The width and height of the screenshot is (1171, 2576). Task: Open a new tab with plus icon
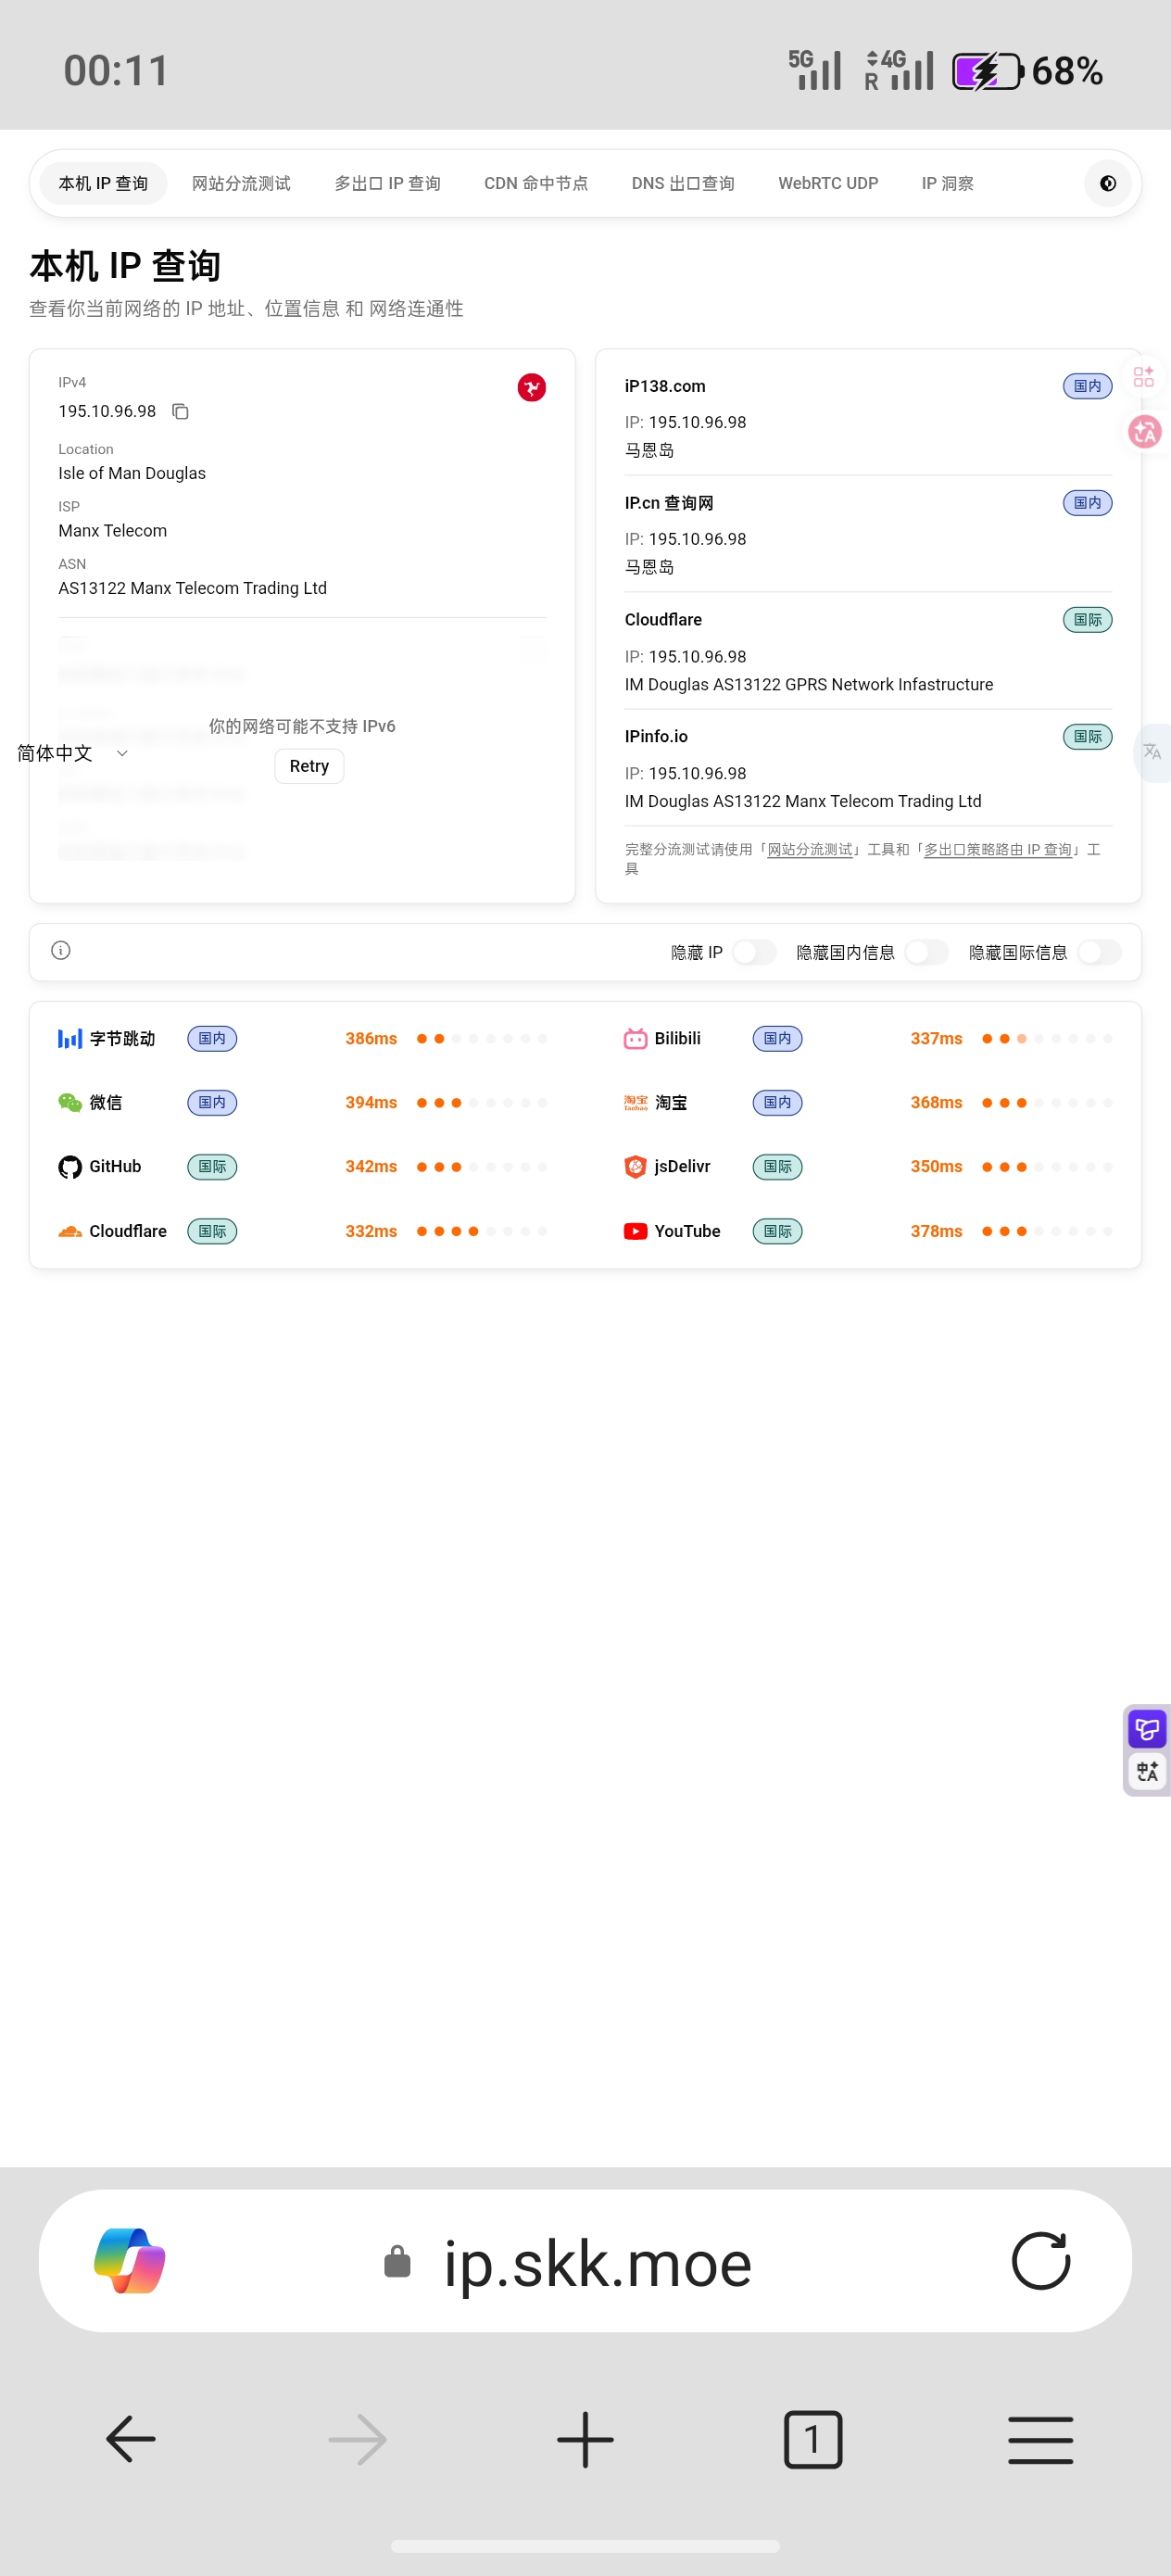point(585,2439)
